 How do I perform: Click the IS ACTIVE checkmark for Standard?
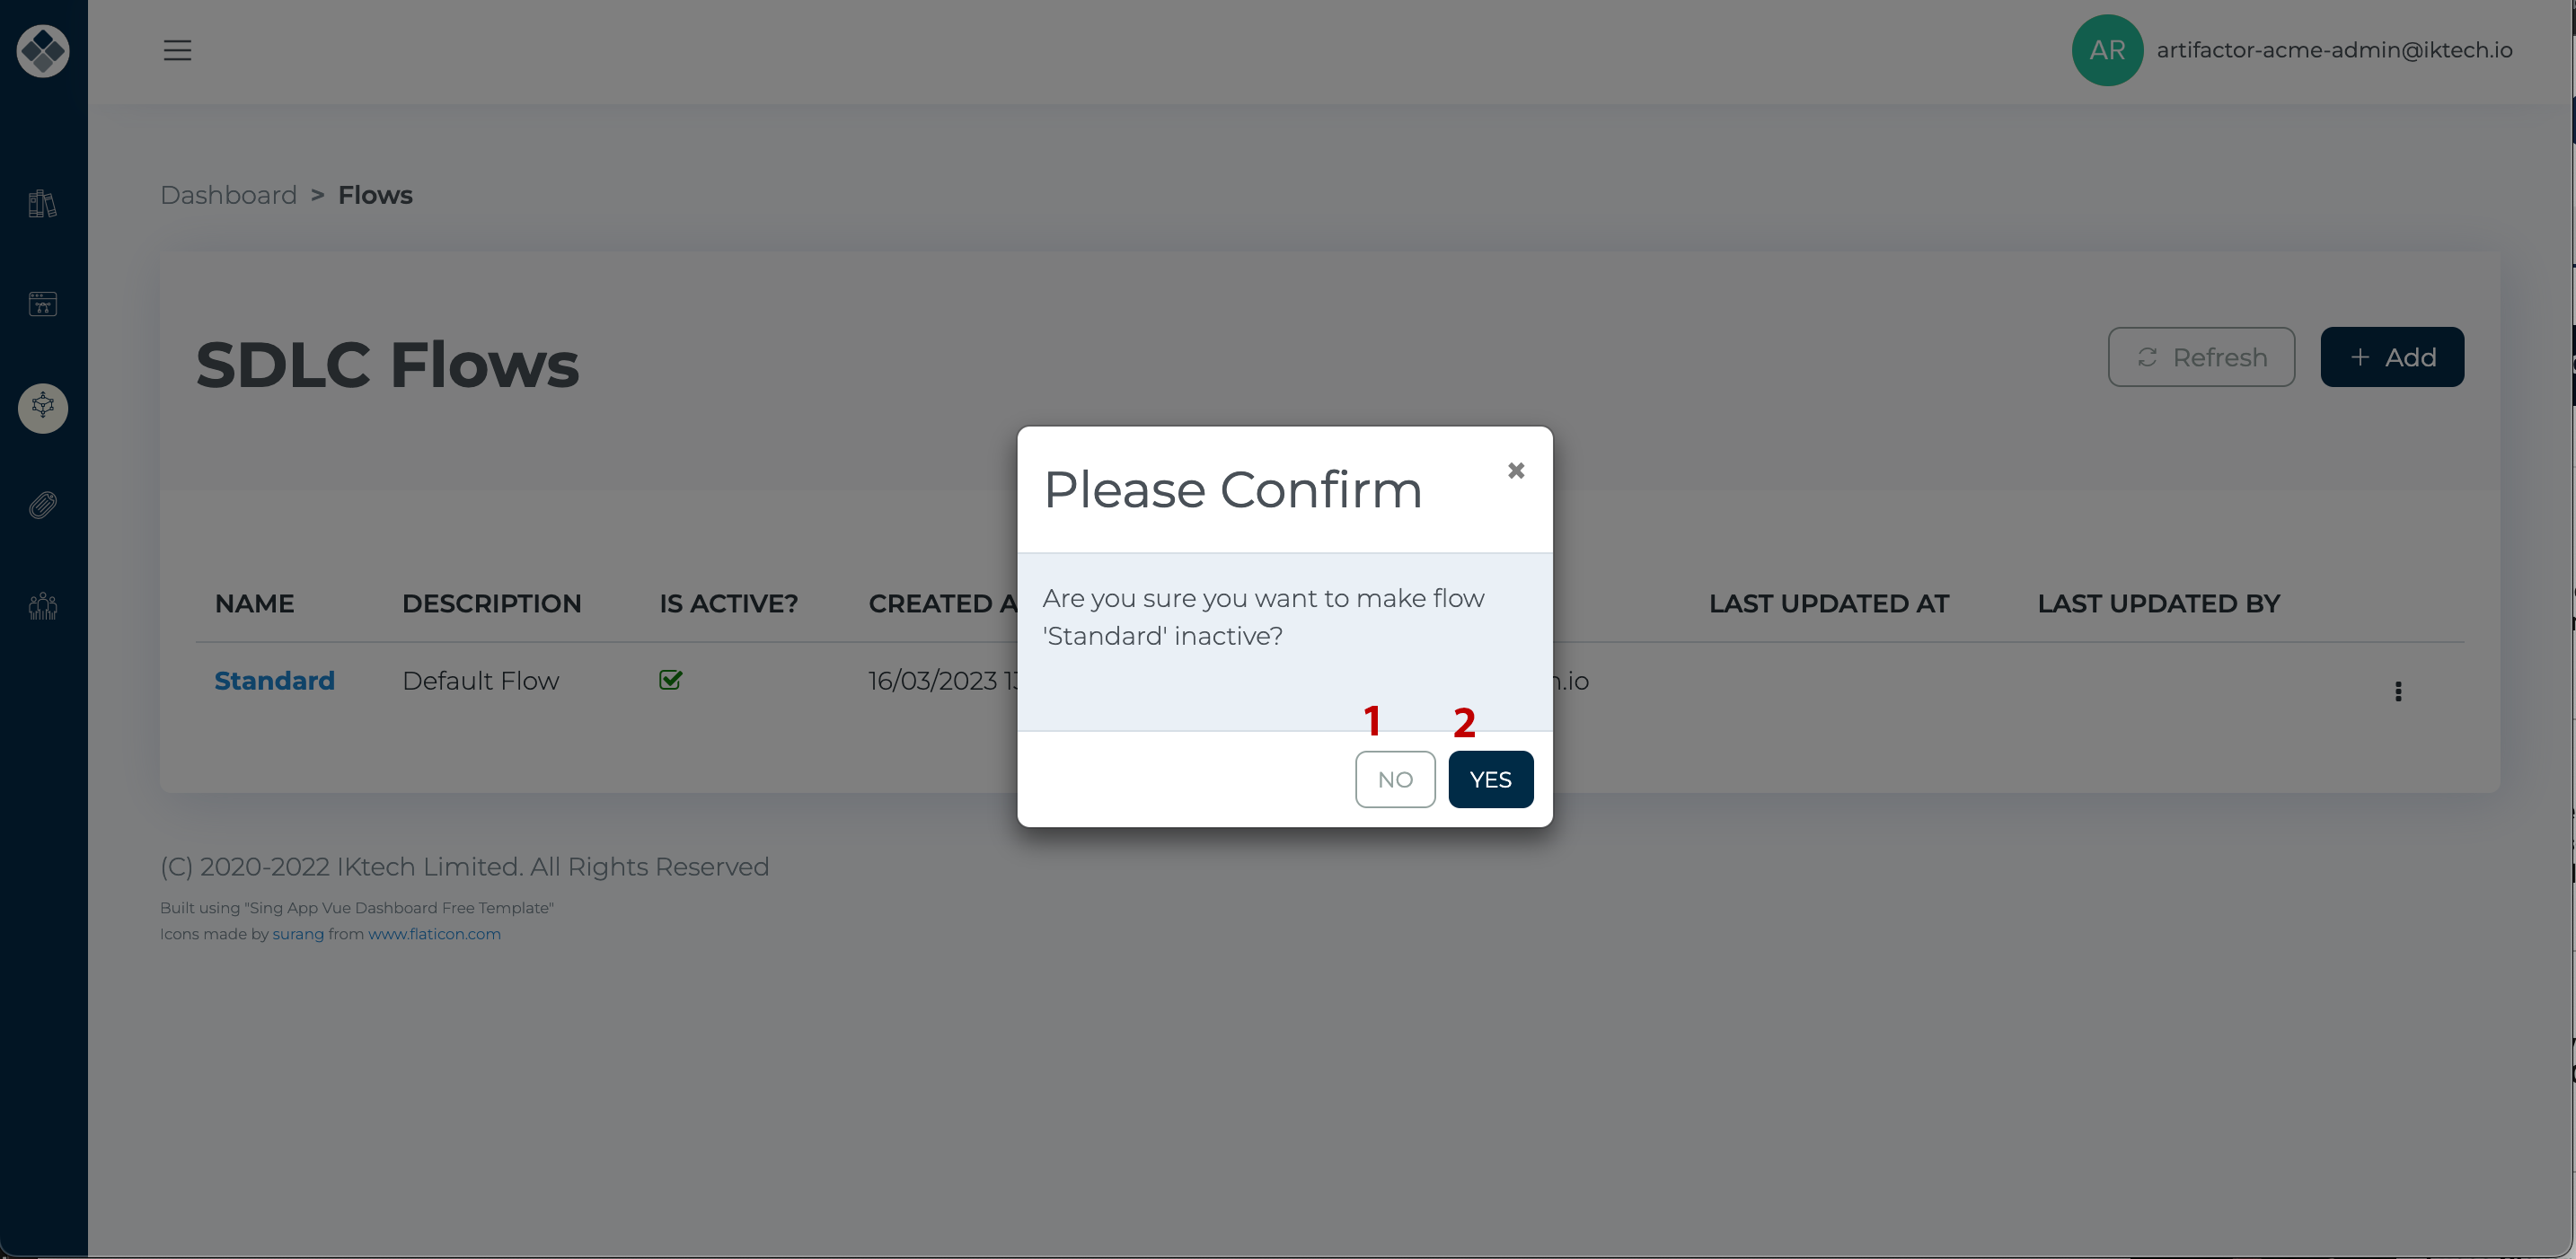(670, 680)
